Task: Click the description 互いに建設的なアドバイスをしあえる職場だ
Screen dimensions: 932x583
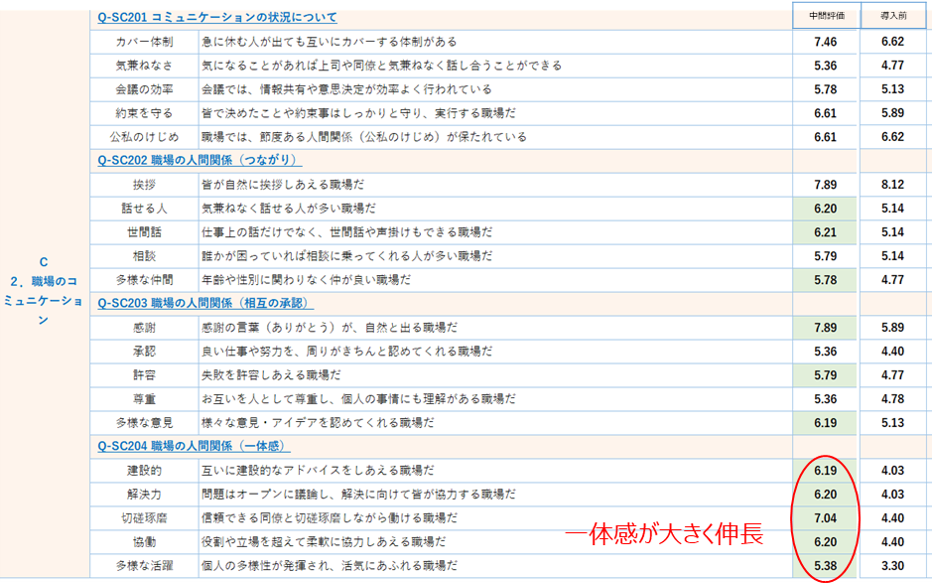Action: [317, 471]
